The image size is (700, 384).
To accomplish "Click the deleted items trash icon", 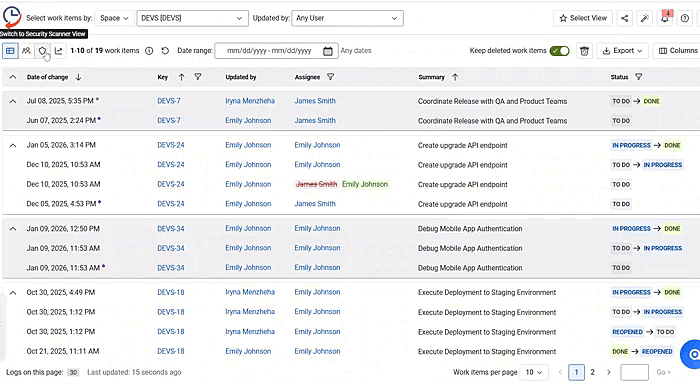I will point(584,51).
